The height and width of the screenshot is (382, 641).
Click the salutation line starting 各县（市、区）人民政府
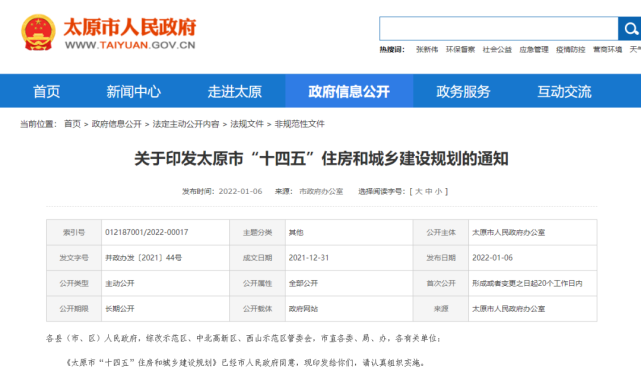point(244,338)
